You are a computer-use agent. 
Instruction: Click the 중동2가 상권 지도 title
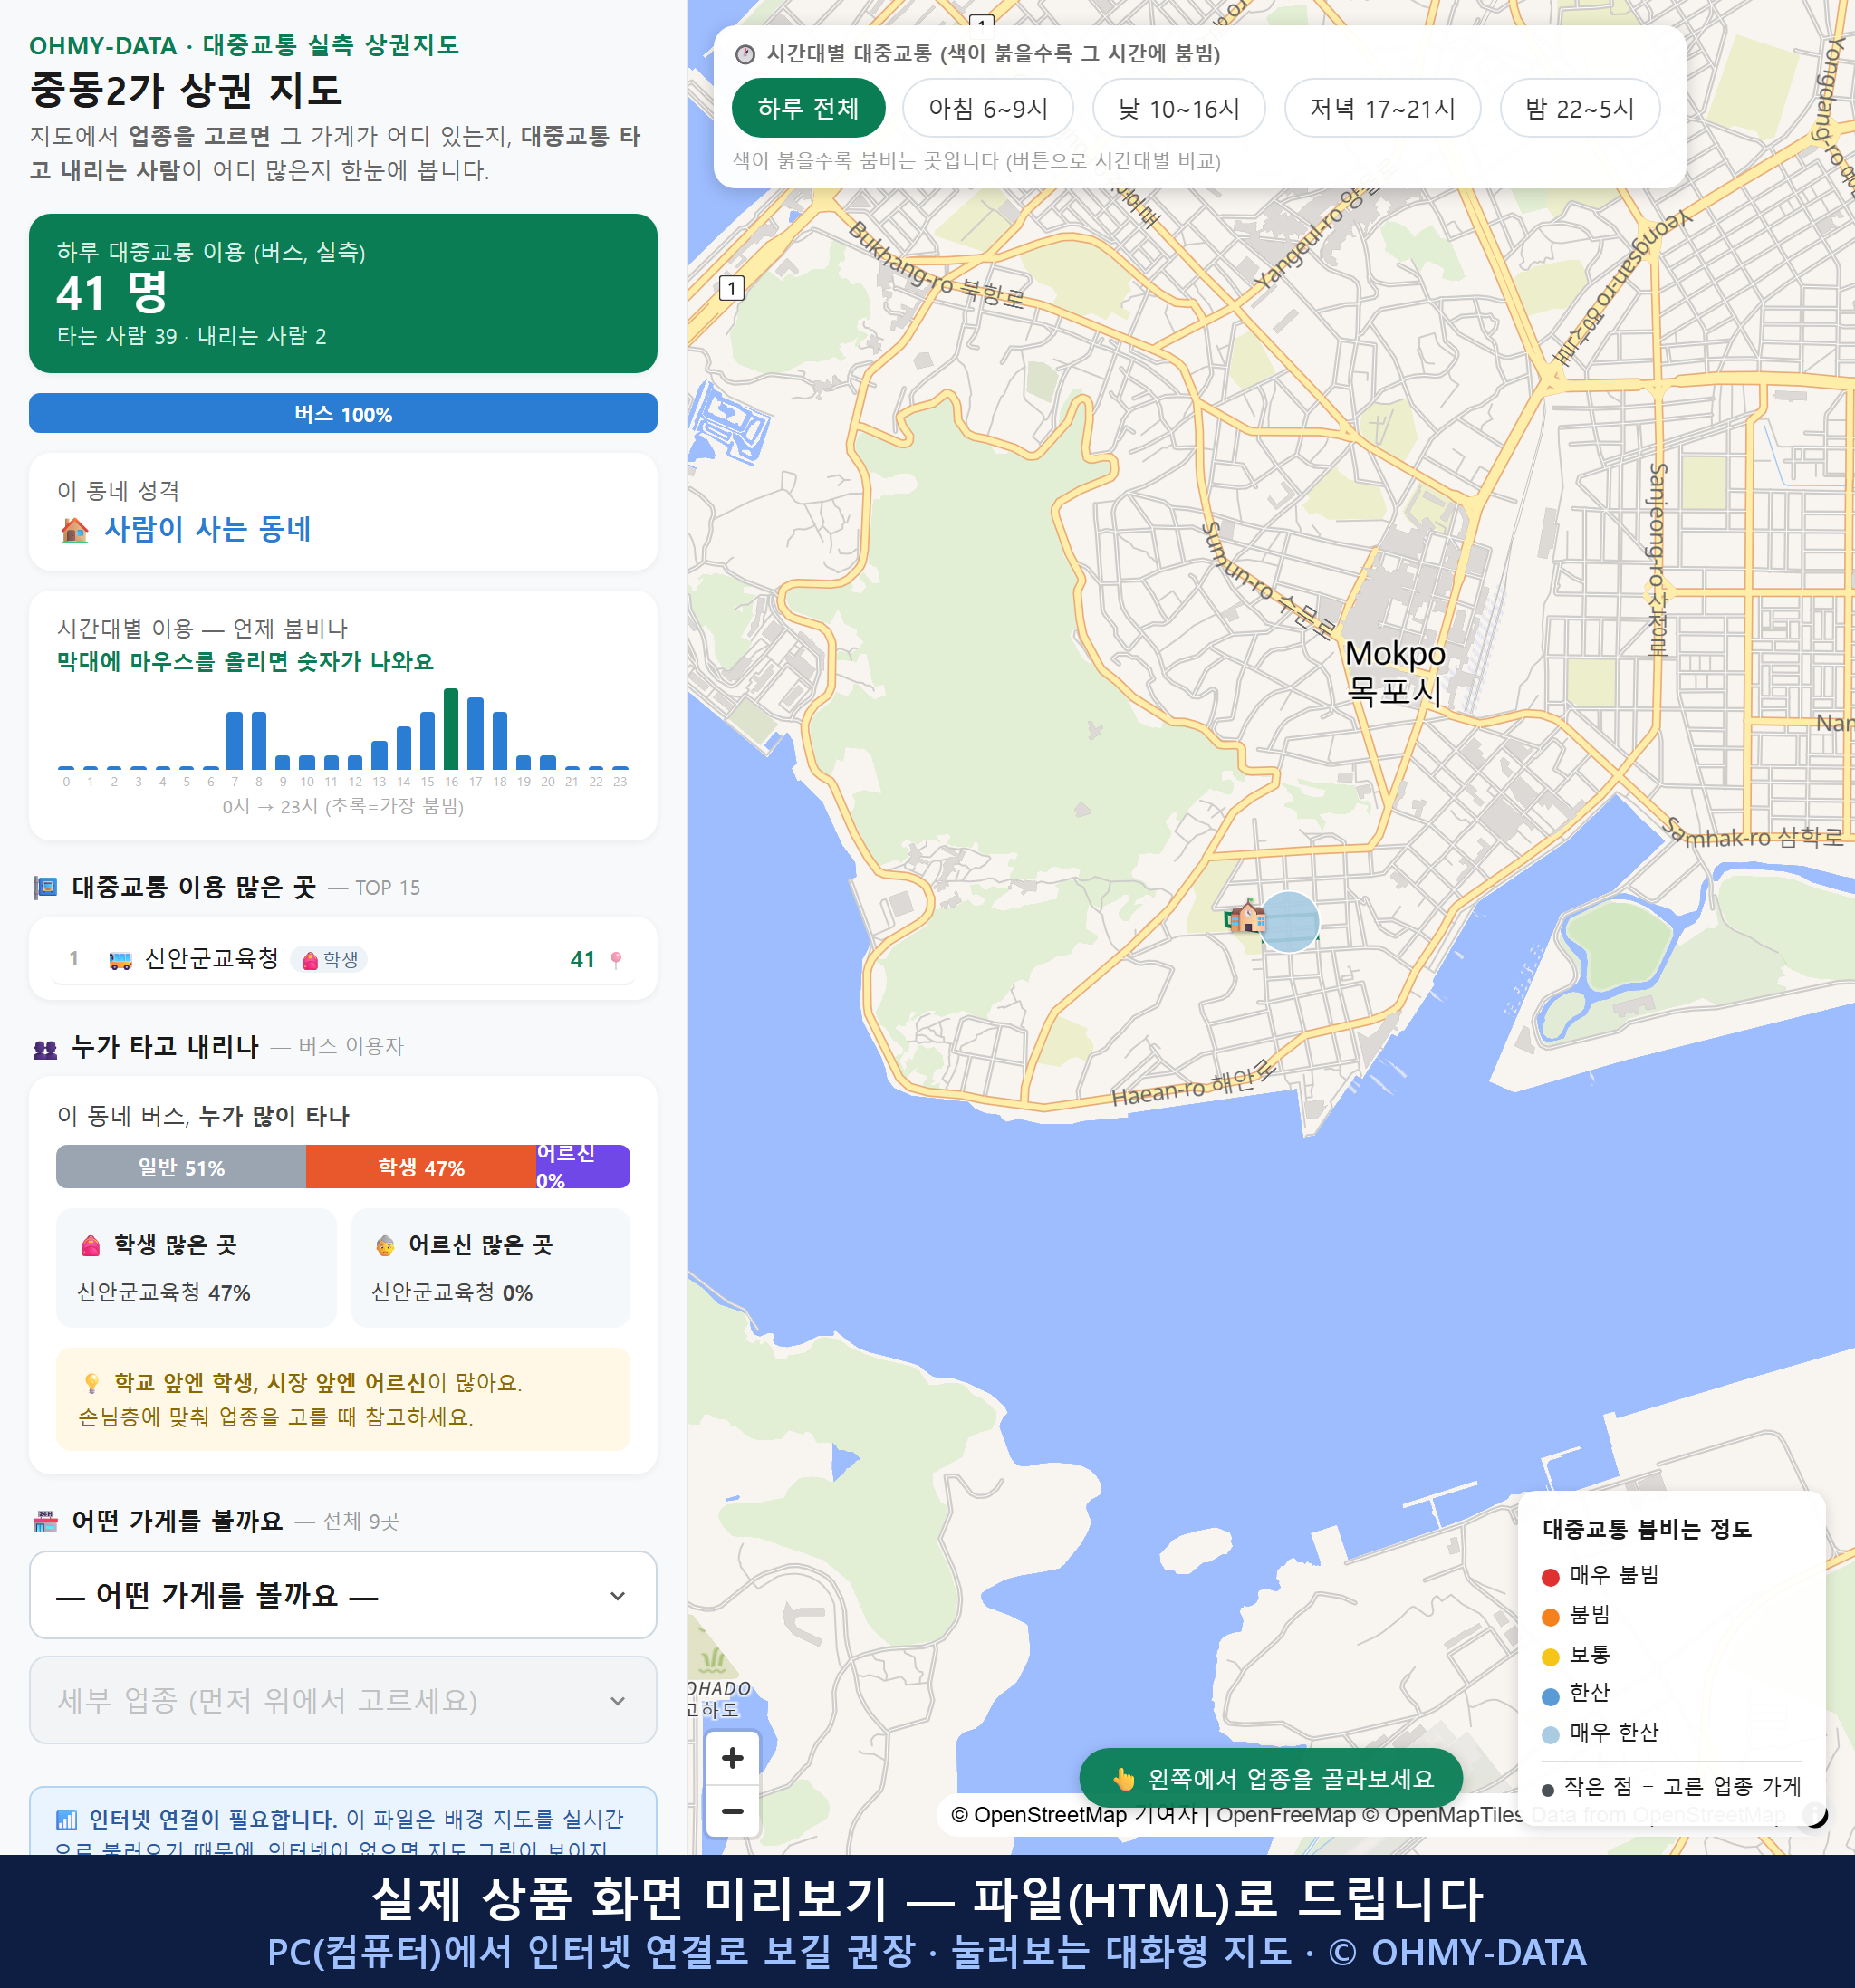point(186,90)
